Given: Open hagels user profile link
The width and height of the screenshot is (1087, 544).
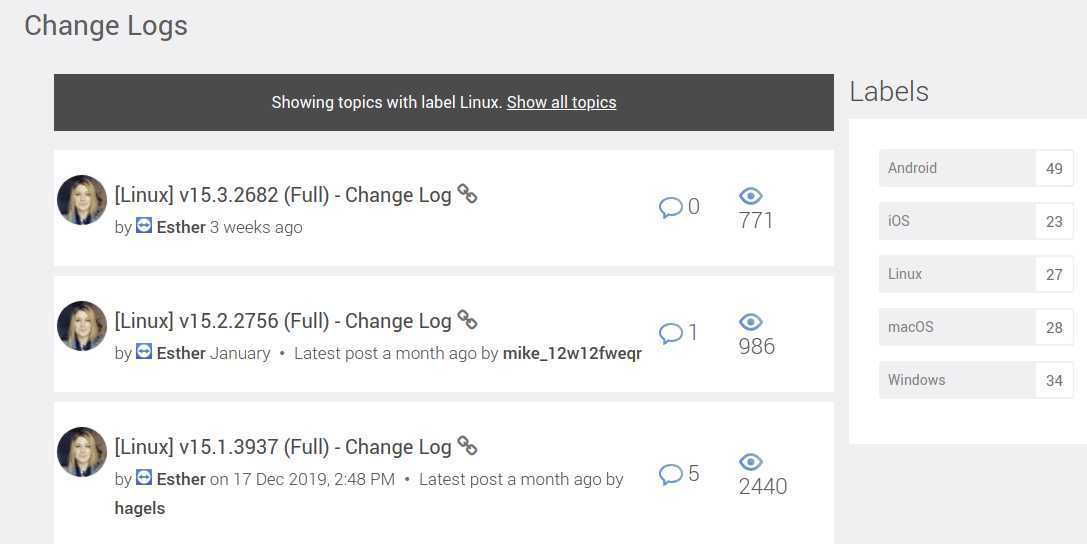Looking at the screenshot, I should (x=140, y=508).
